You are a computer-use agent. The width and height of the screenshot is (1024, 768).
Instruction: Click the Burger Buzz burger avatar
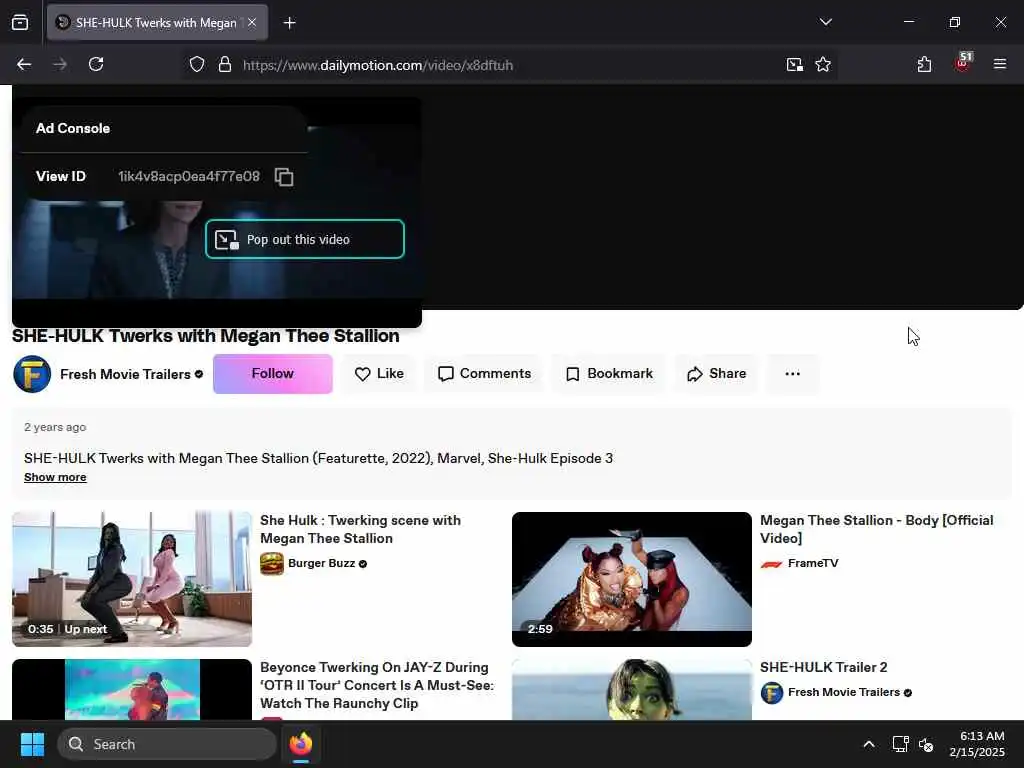click(272, 563)
